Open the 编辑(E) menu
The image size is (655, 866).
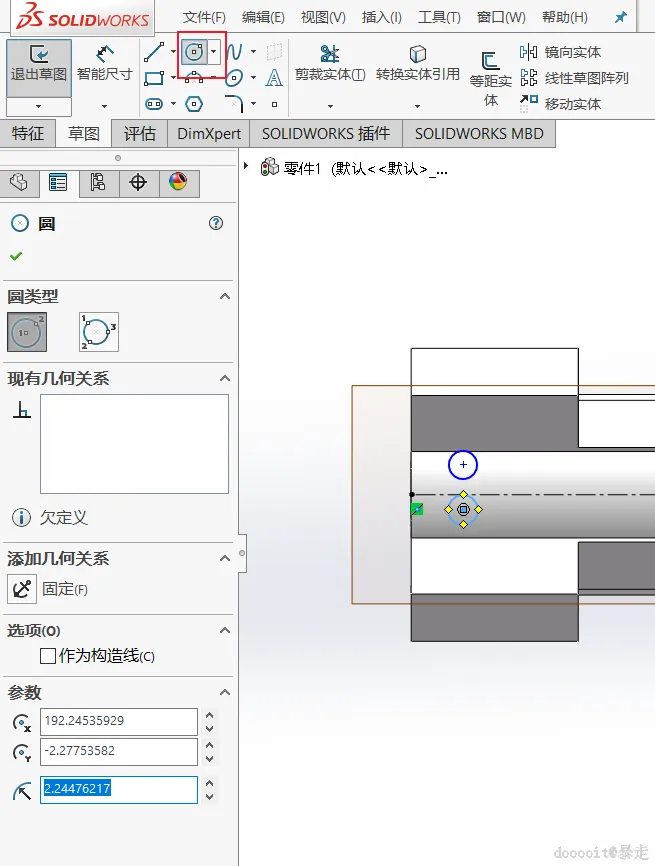(263, 17)
